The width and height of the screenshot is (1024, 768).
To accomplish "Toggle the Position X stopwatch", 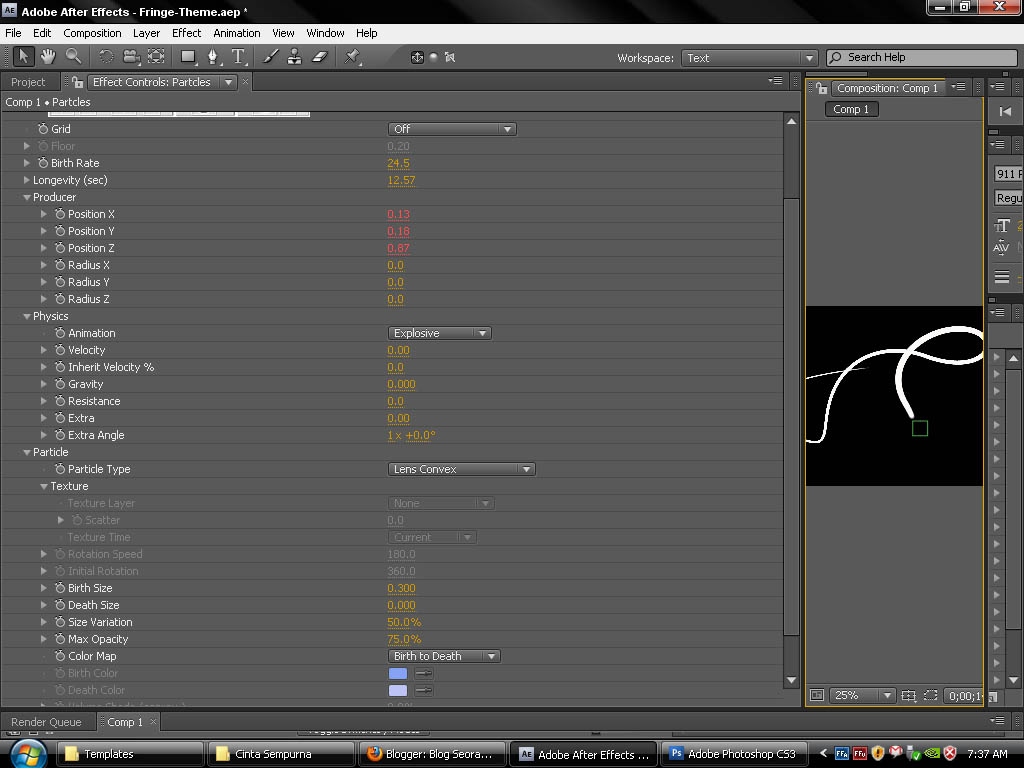I will click(60, 214).
